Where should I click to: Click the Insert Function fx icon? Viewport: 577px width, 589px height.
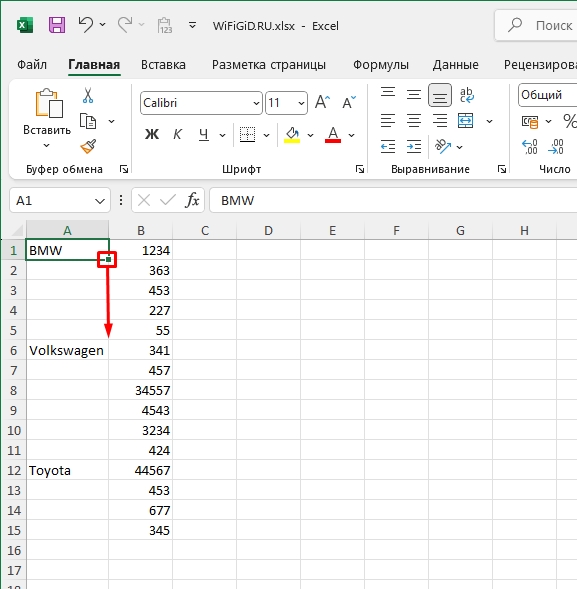[192, 200]
